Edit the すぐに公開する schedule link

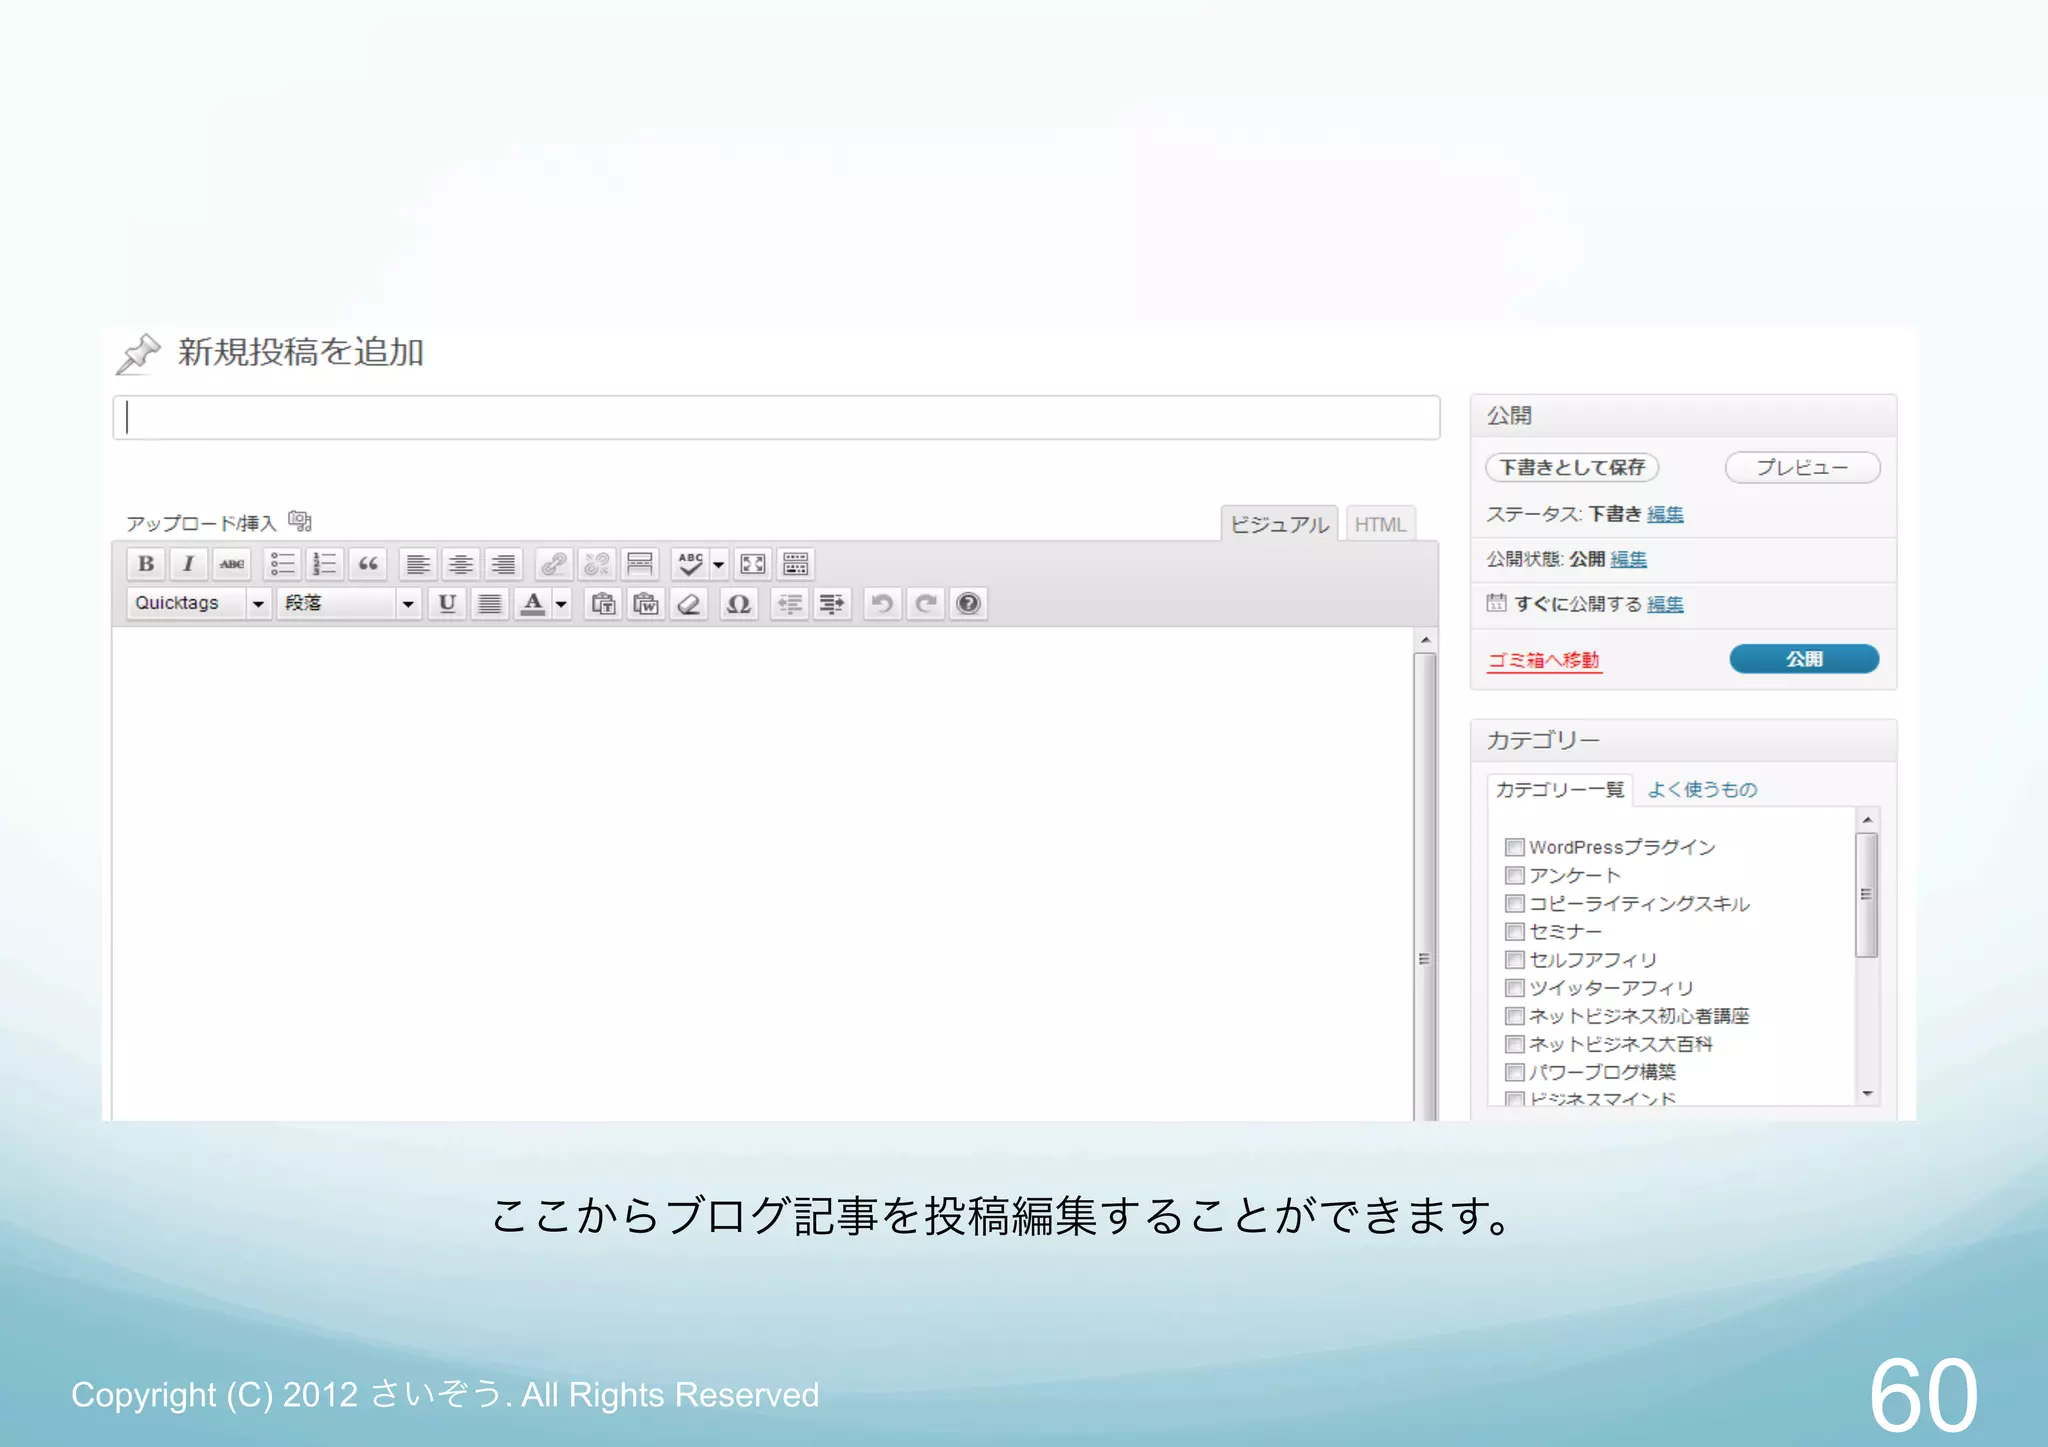1665,604
